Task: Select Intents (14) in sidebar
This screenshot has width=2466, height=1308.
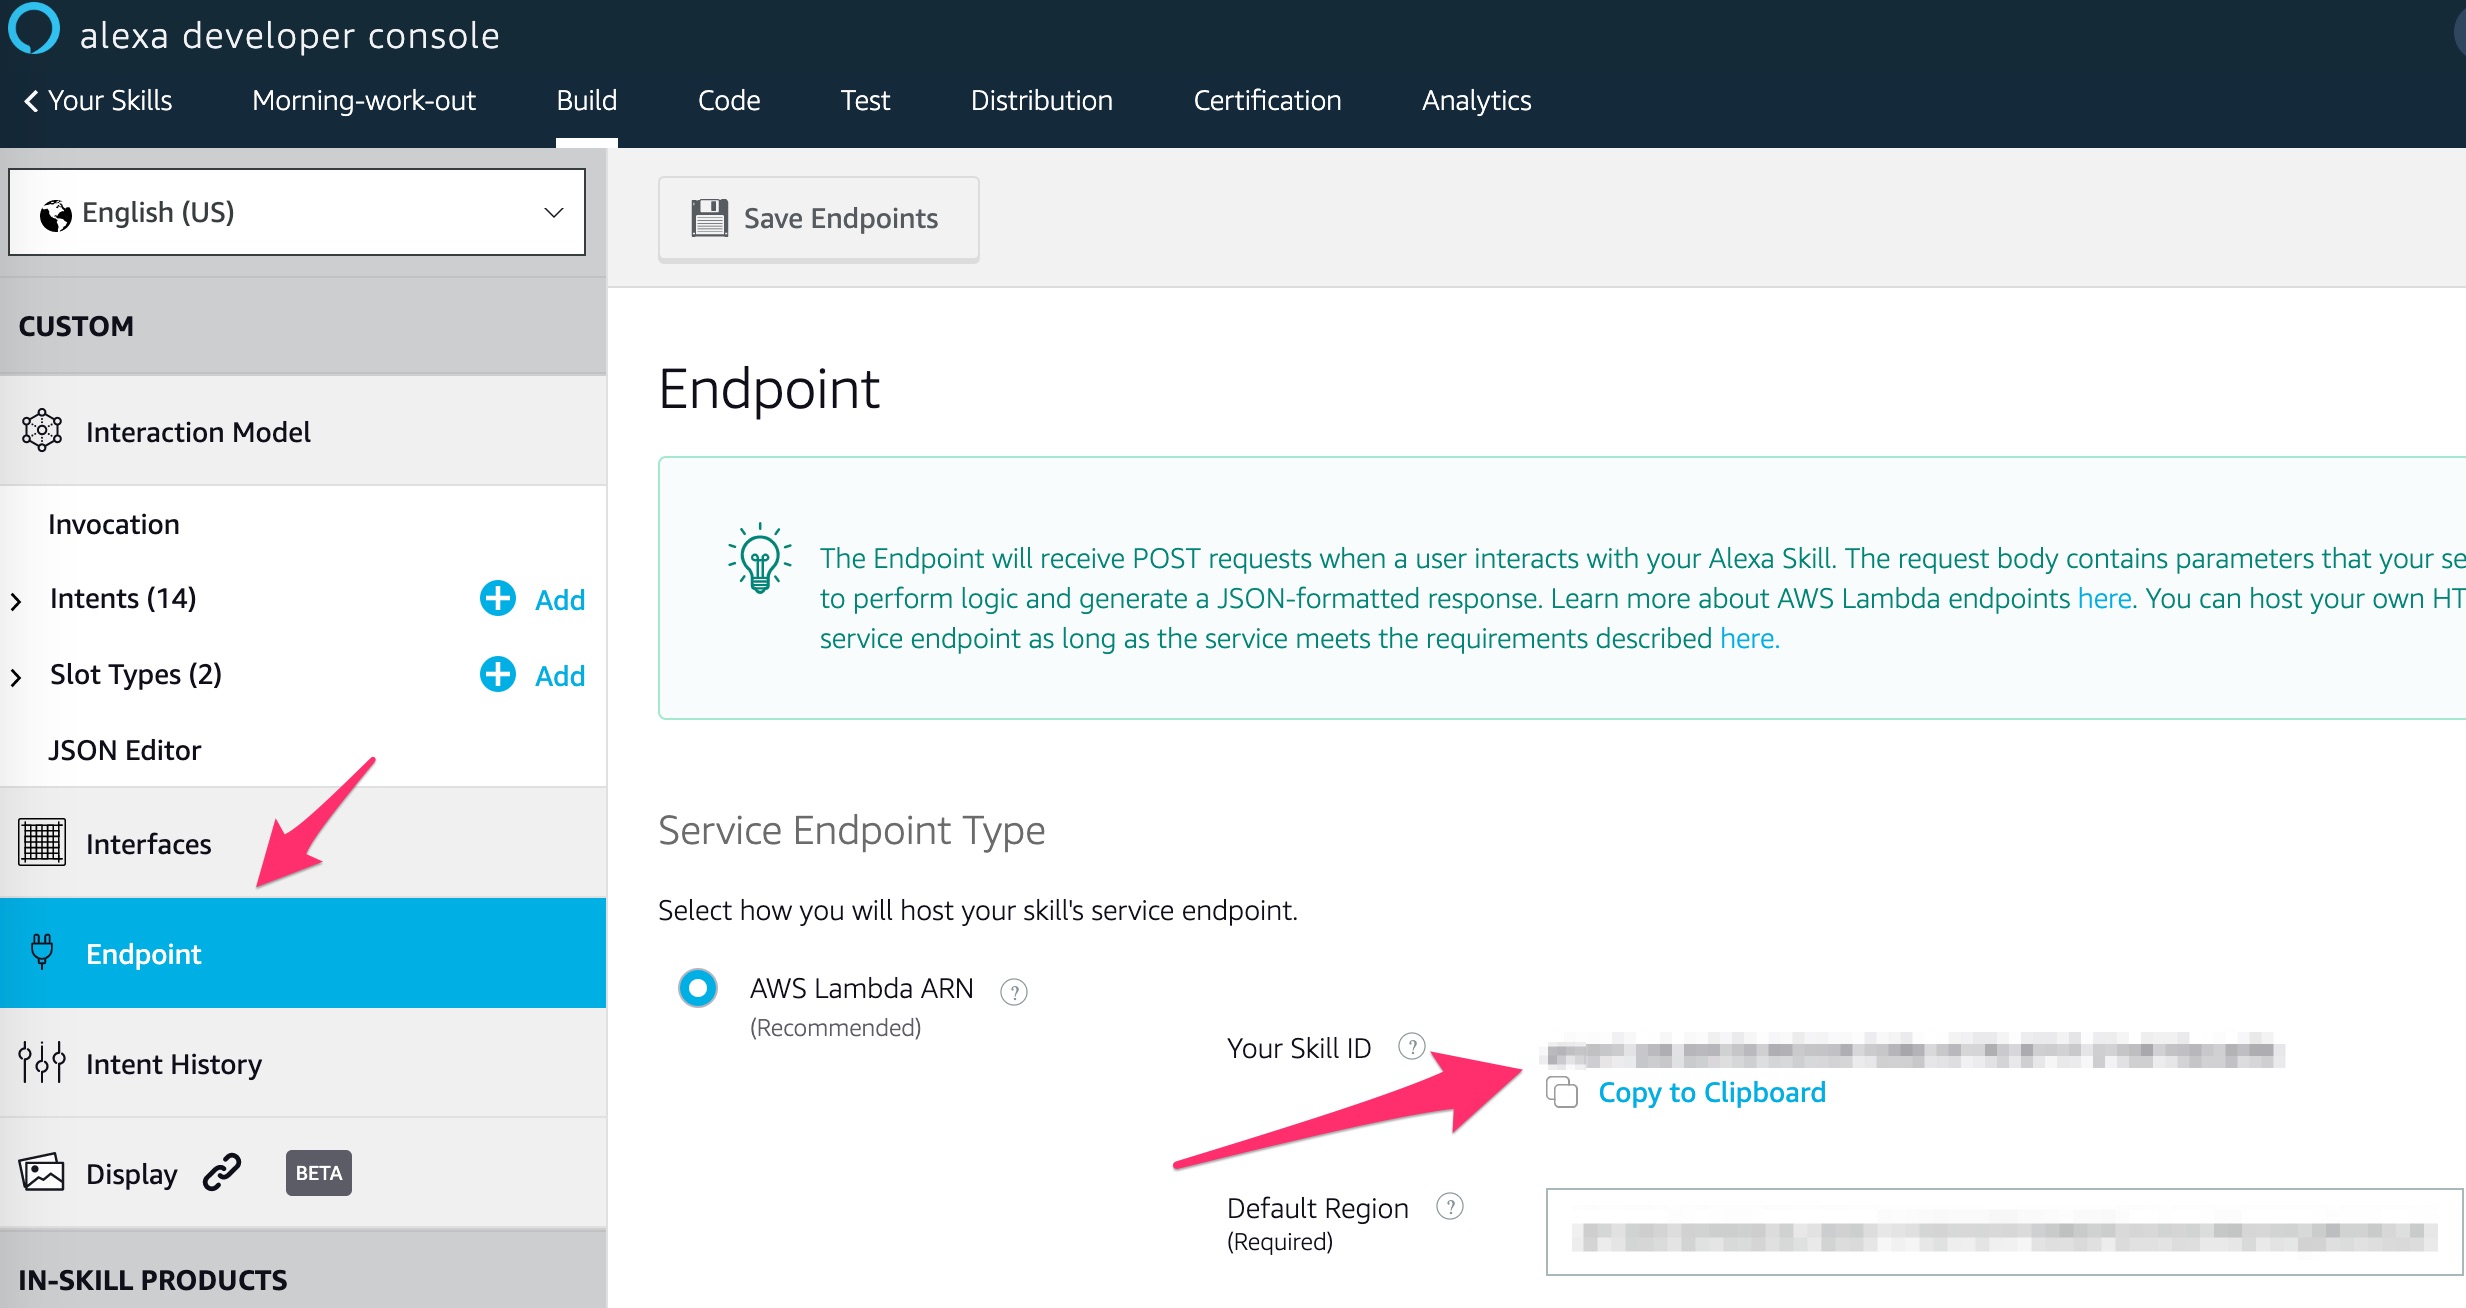Action: point(123,598)
